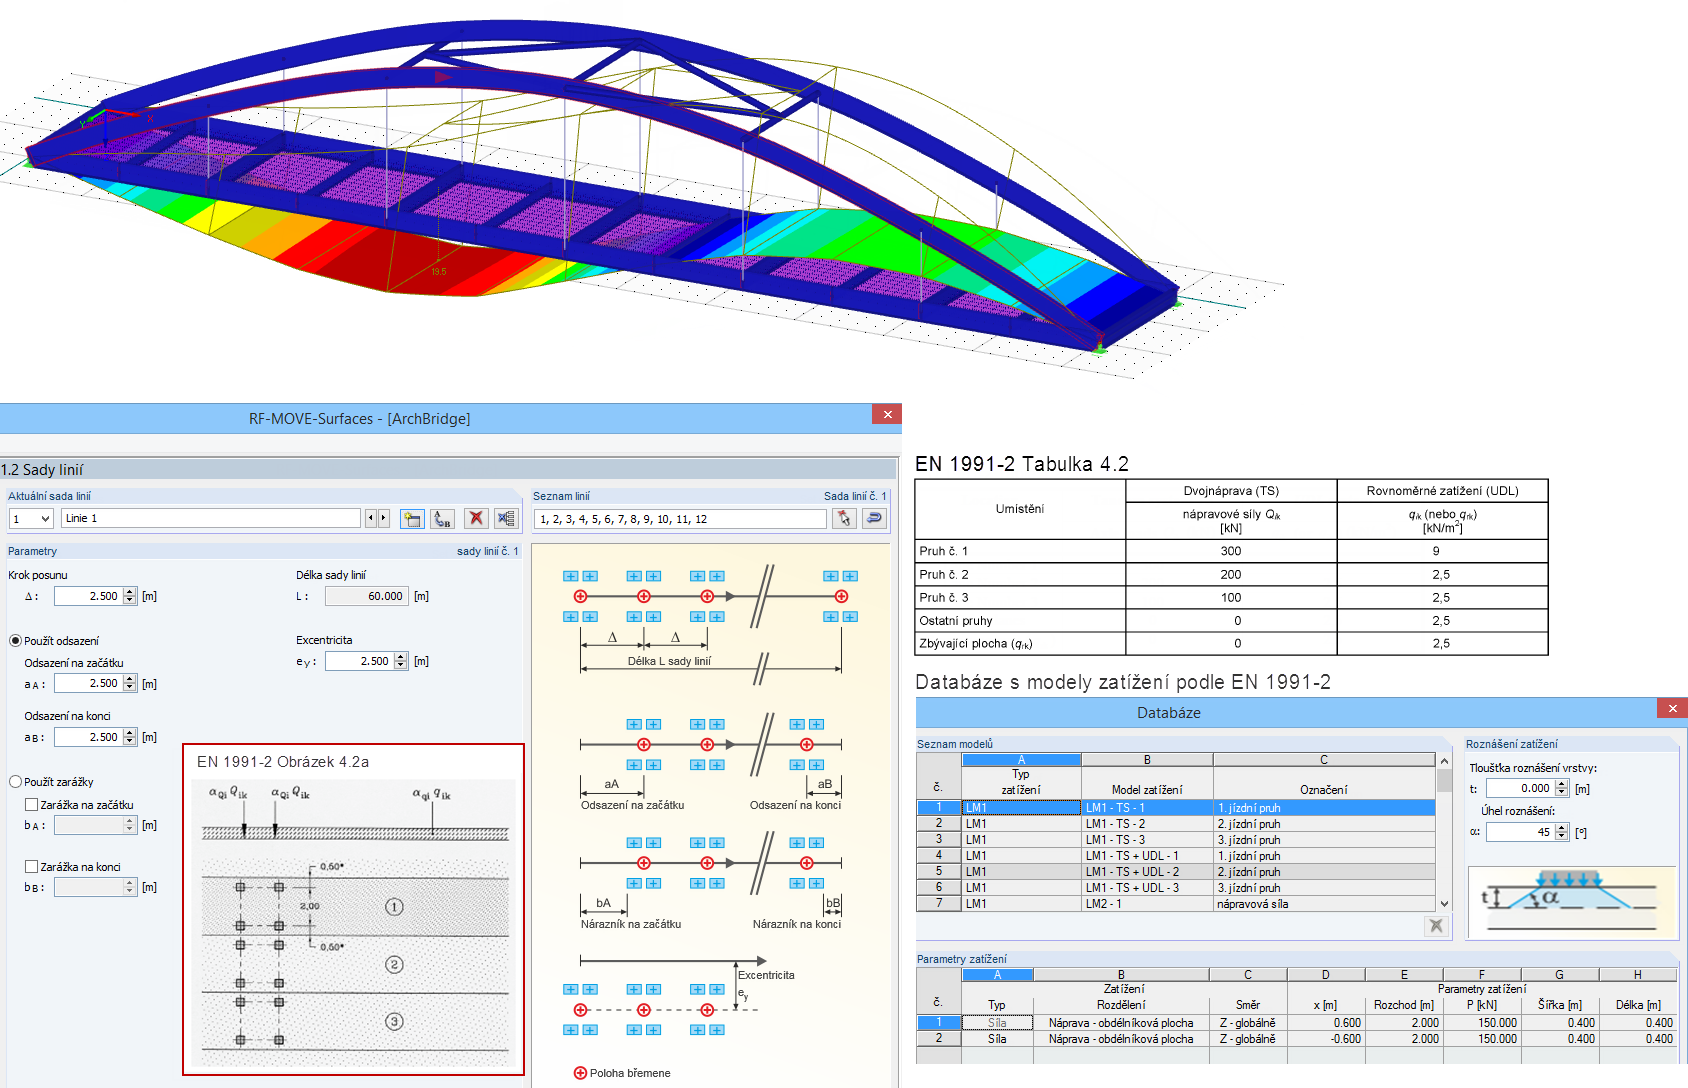Select the Použít odsazení radio button
1688x1088 pixels.
coord(15,641)
